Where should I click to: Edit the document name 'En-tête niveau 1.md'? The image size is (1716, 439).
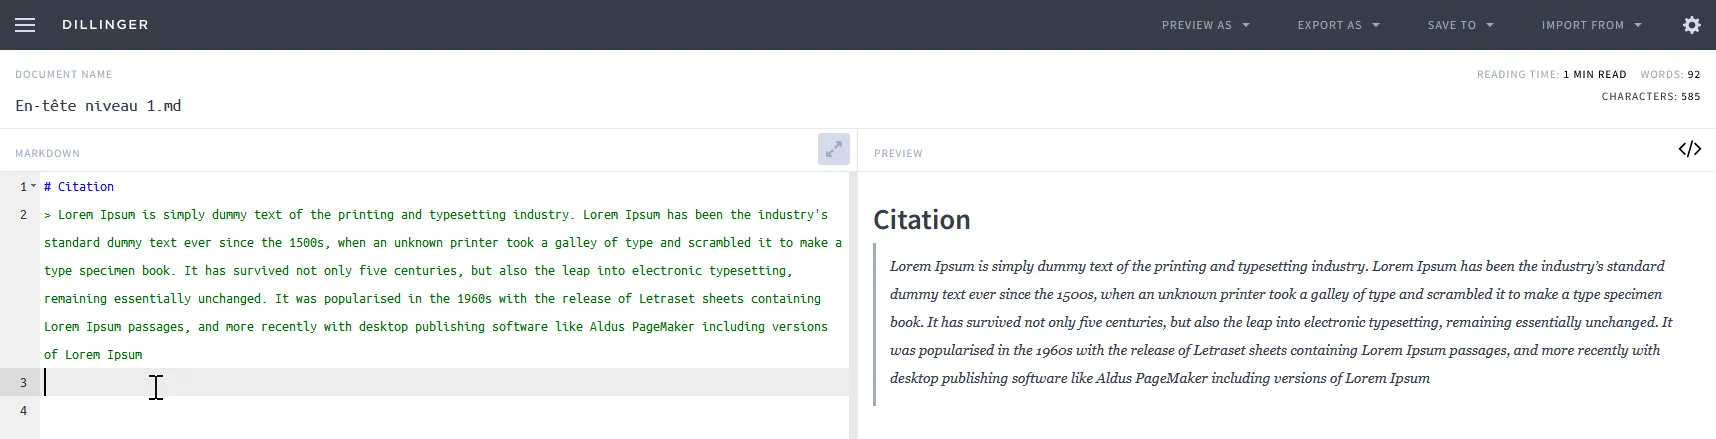click(x=98, y=106)
